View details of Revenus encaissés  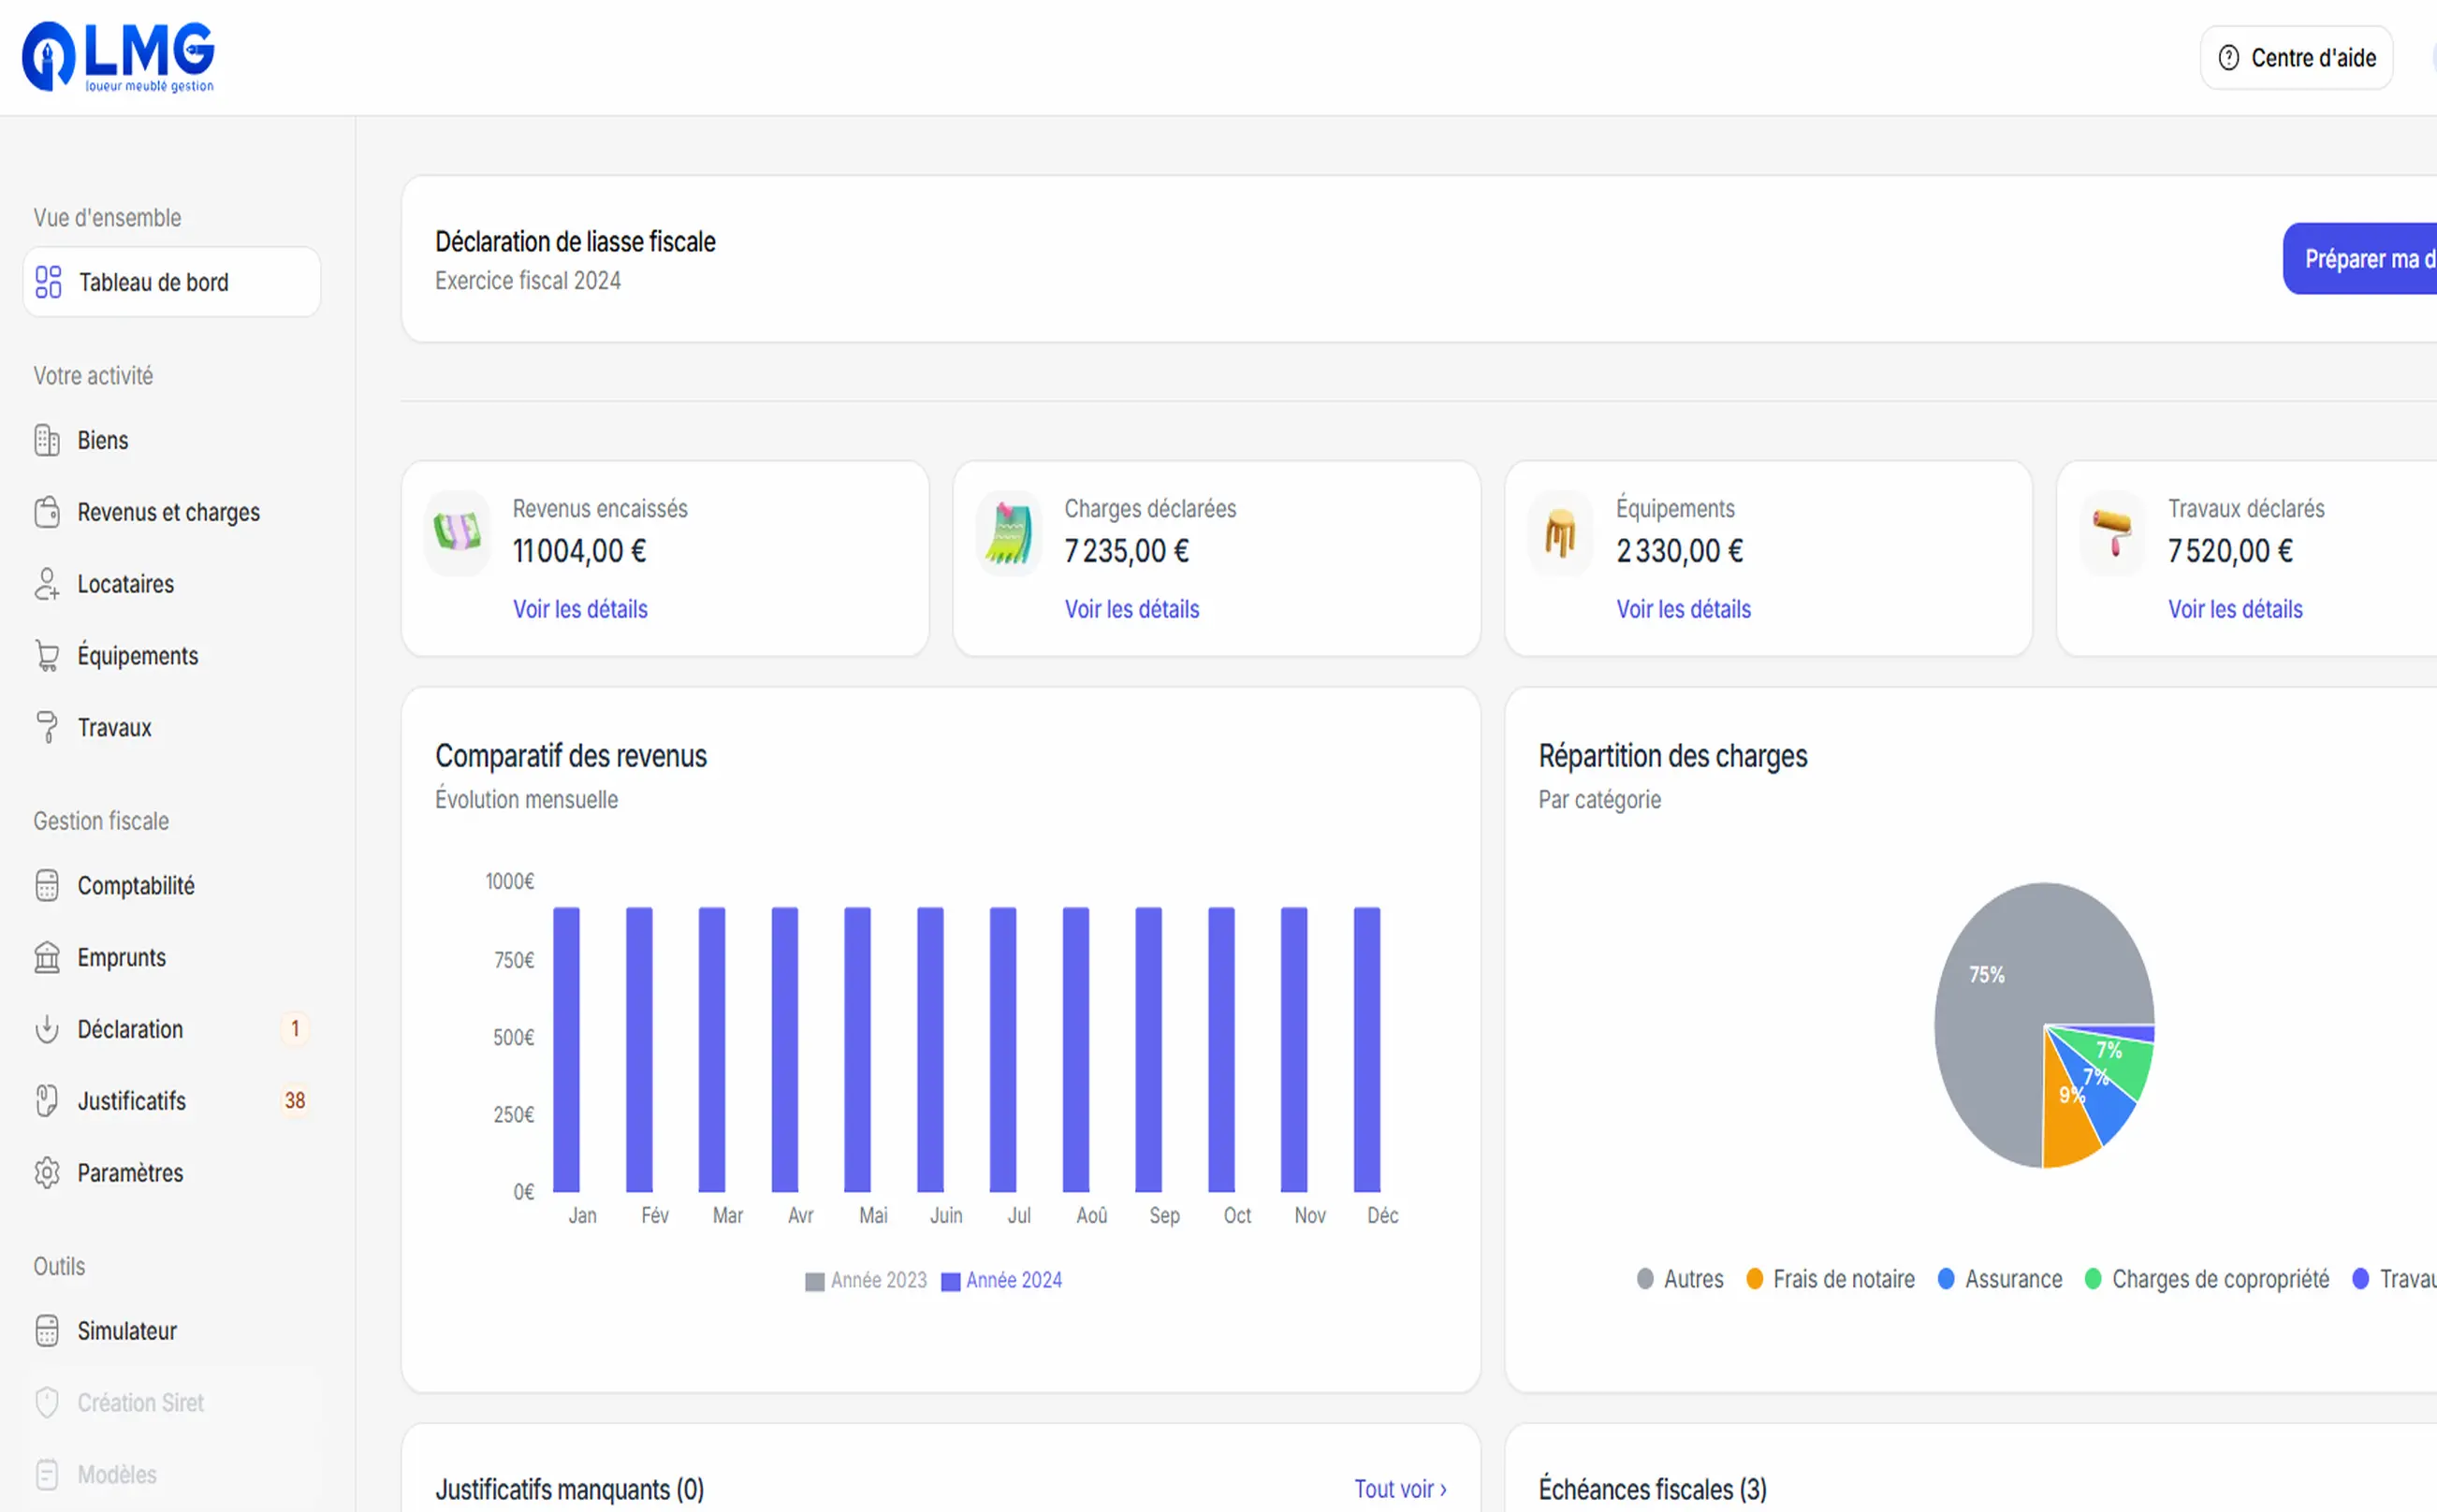pos(580,609)
